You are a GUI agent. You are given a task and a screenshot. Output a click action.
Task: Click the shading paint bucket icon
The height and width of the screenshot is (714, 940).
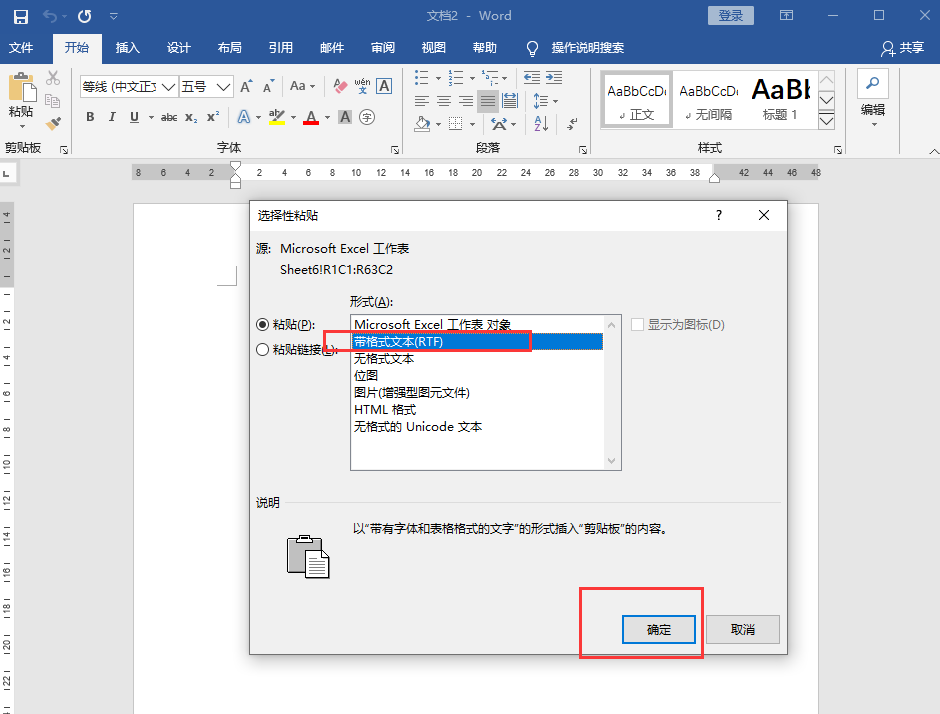tap(423, 124)
